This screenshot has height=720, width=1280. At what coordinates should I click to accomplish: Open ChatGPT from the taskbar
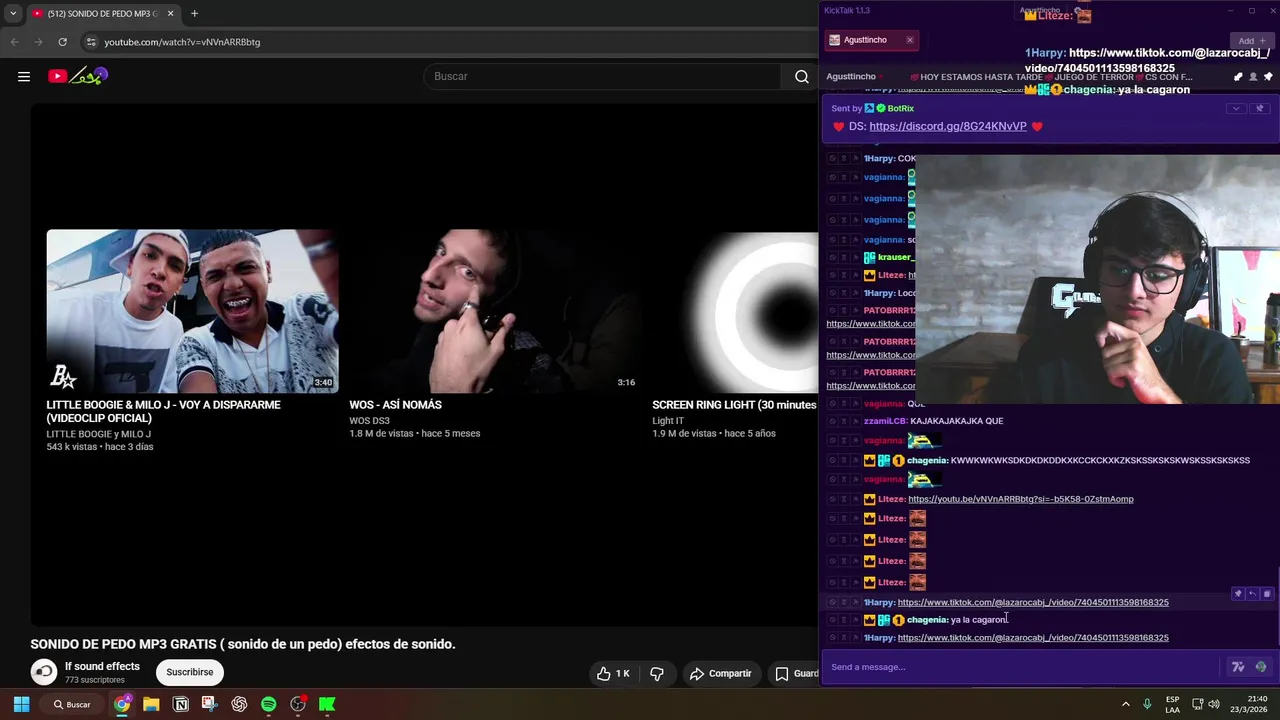click(x=239, y=704)
